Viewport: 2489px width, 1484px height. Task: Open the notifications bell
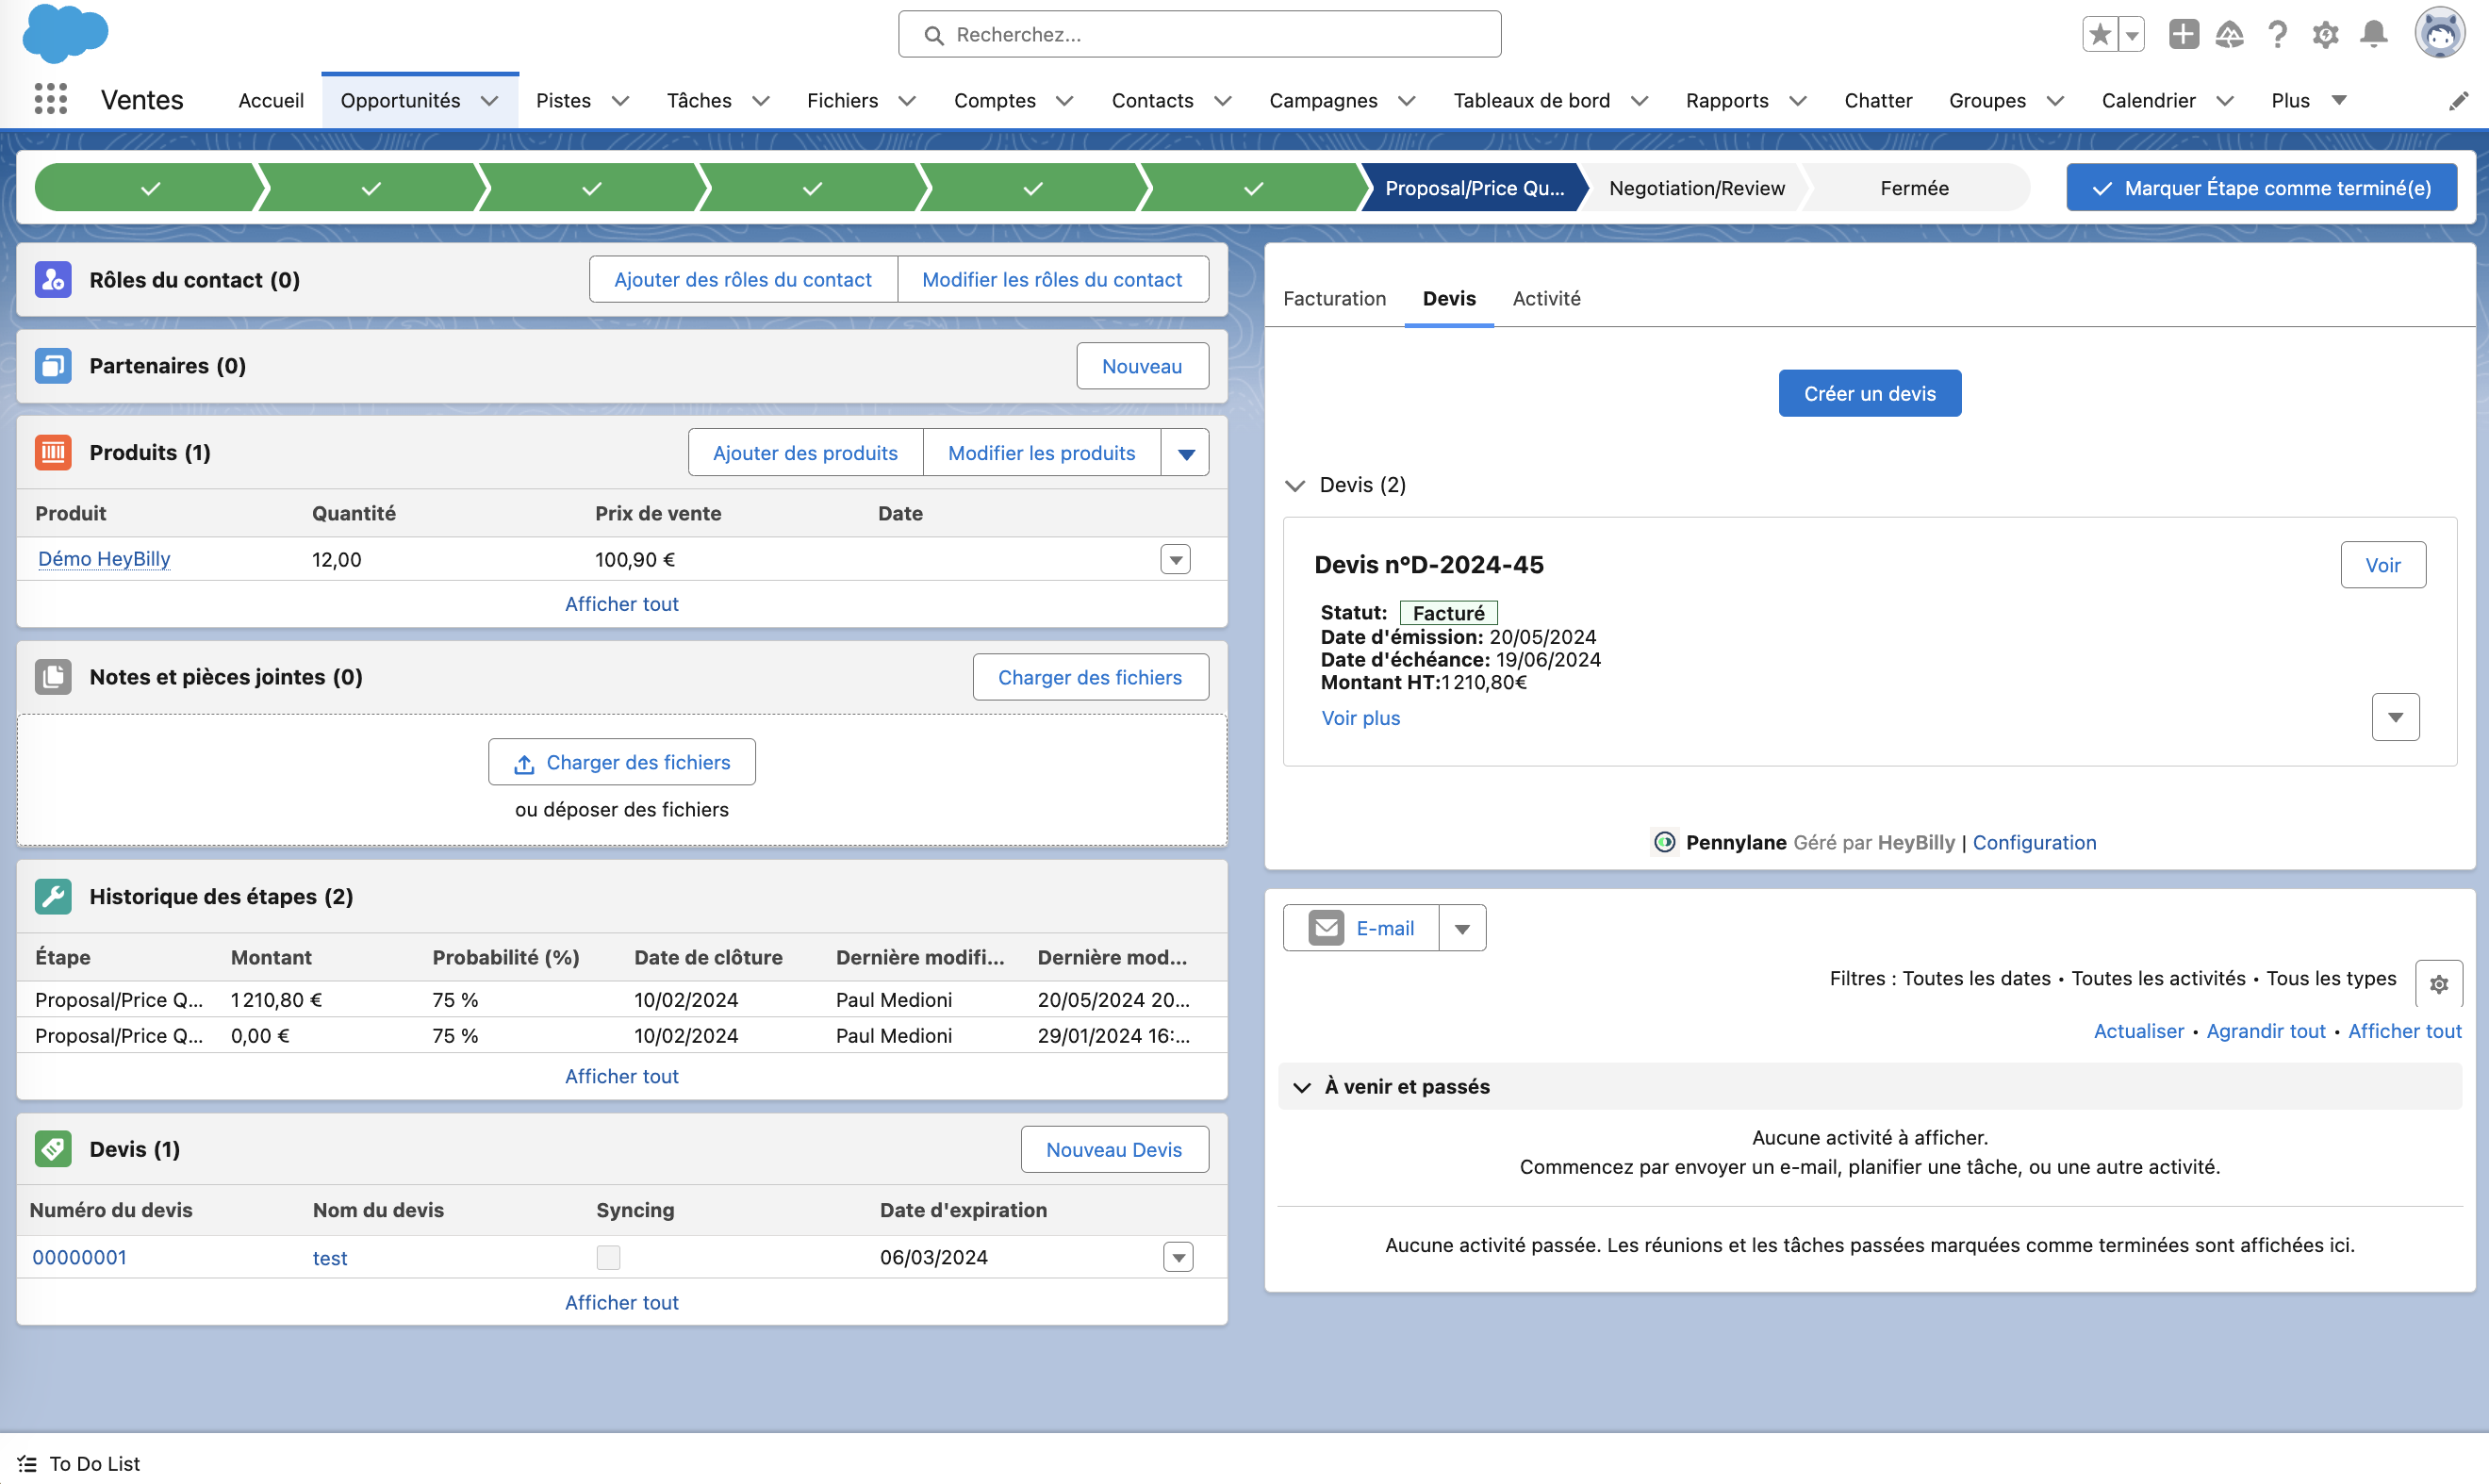2373,35
